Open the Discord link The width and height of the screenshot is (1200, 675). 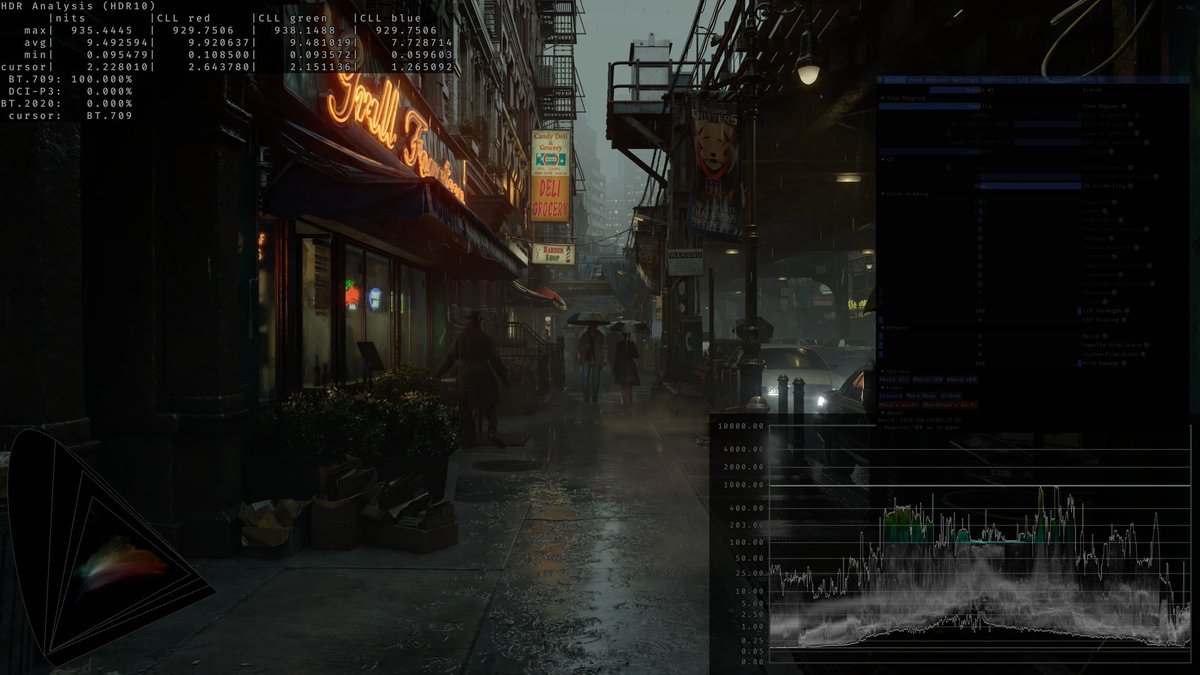click(x=891, y=396)
